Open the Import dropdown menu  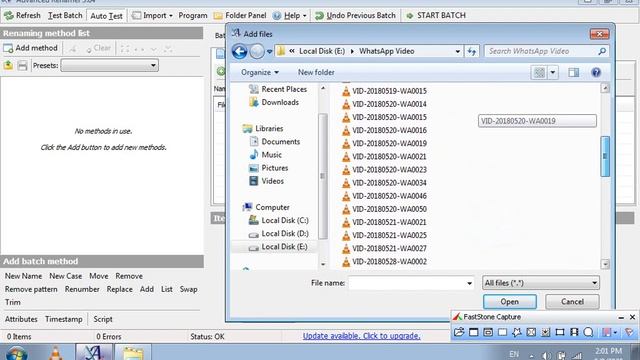(x=152, y=16)
